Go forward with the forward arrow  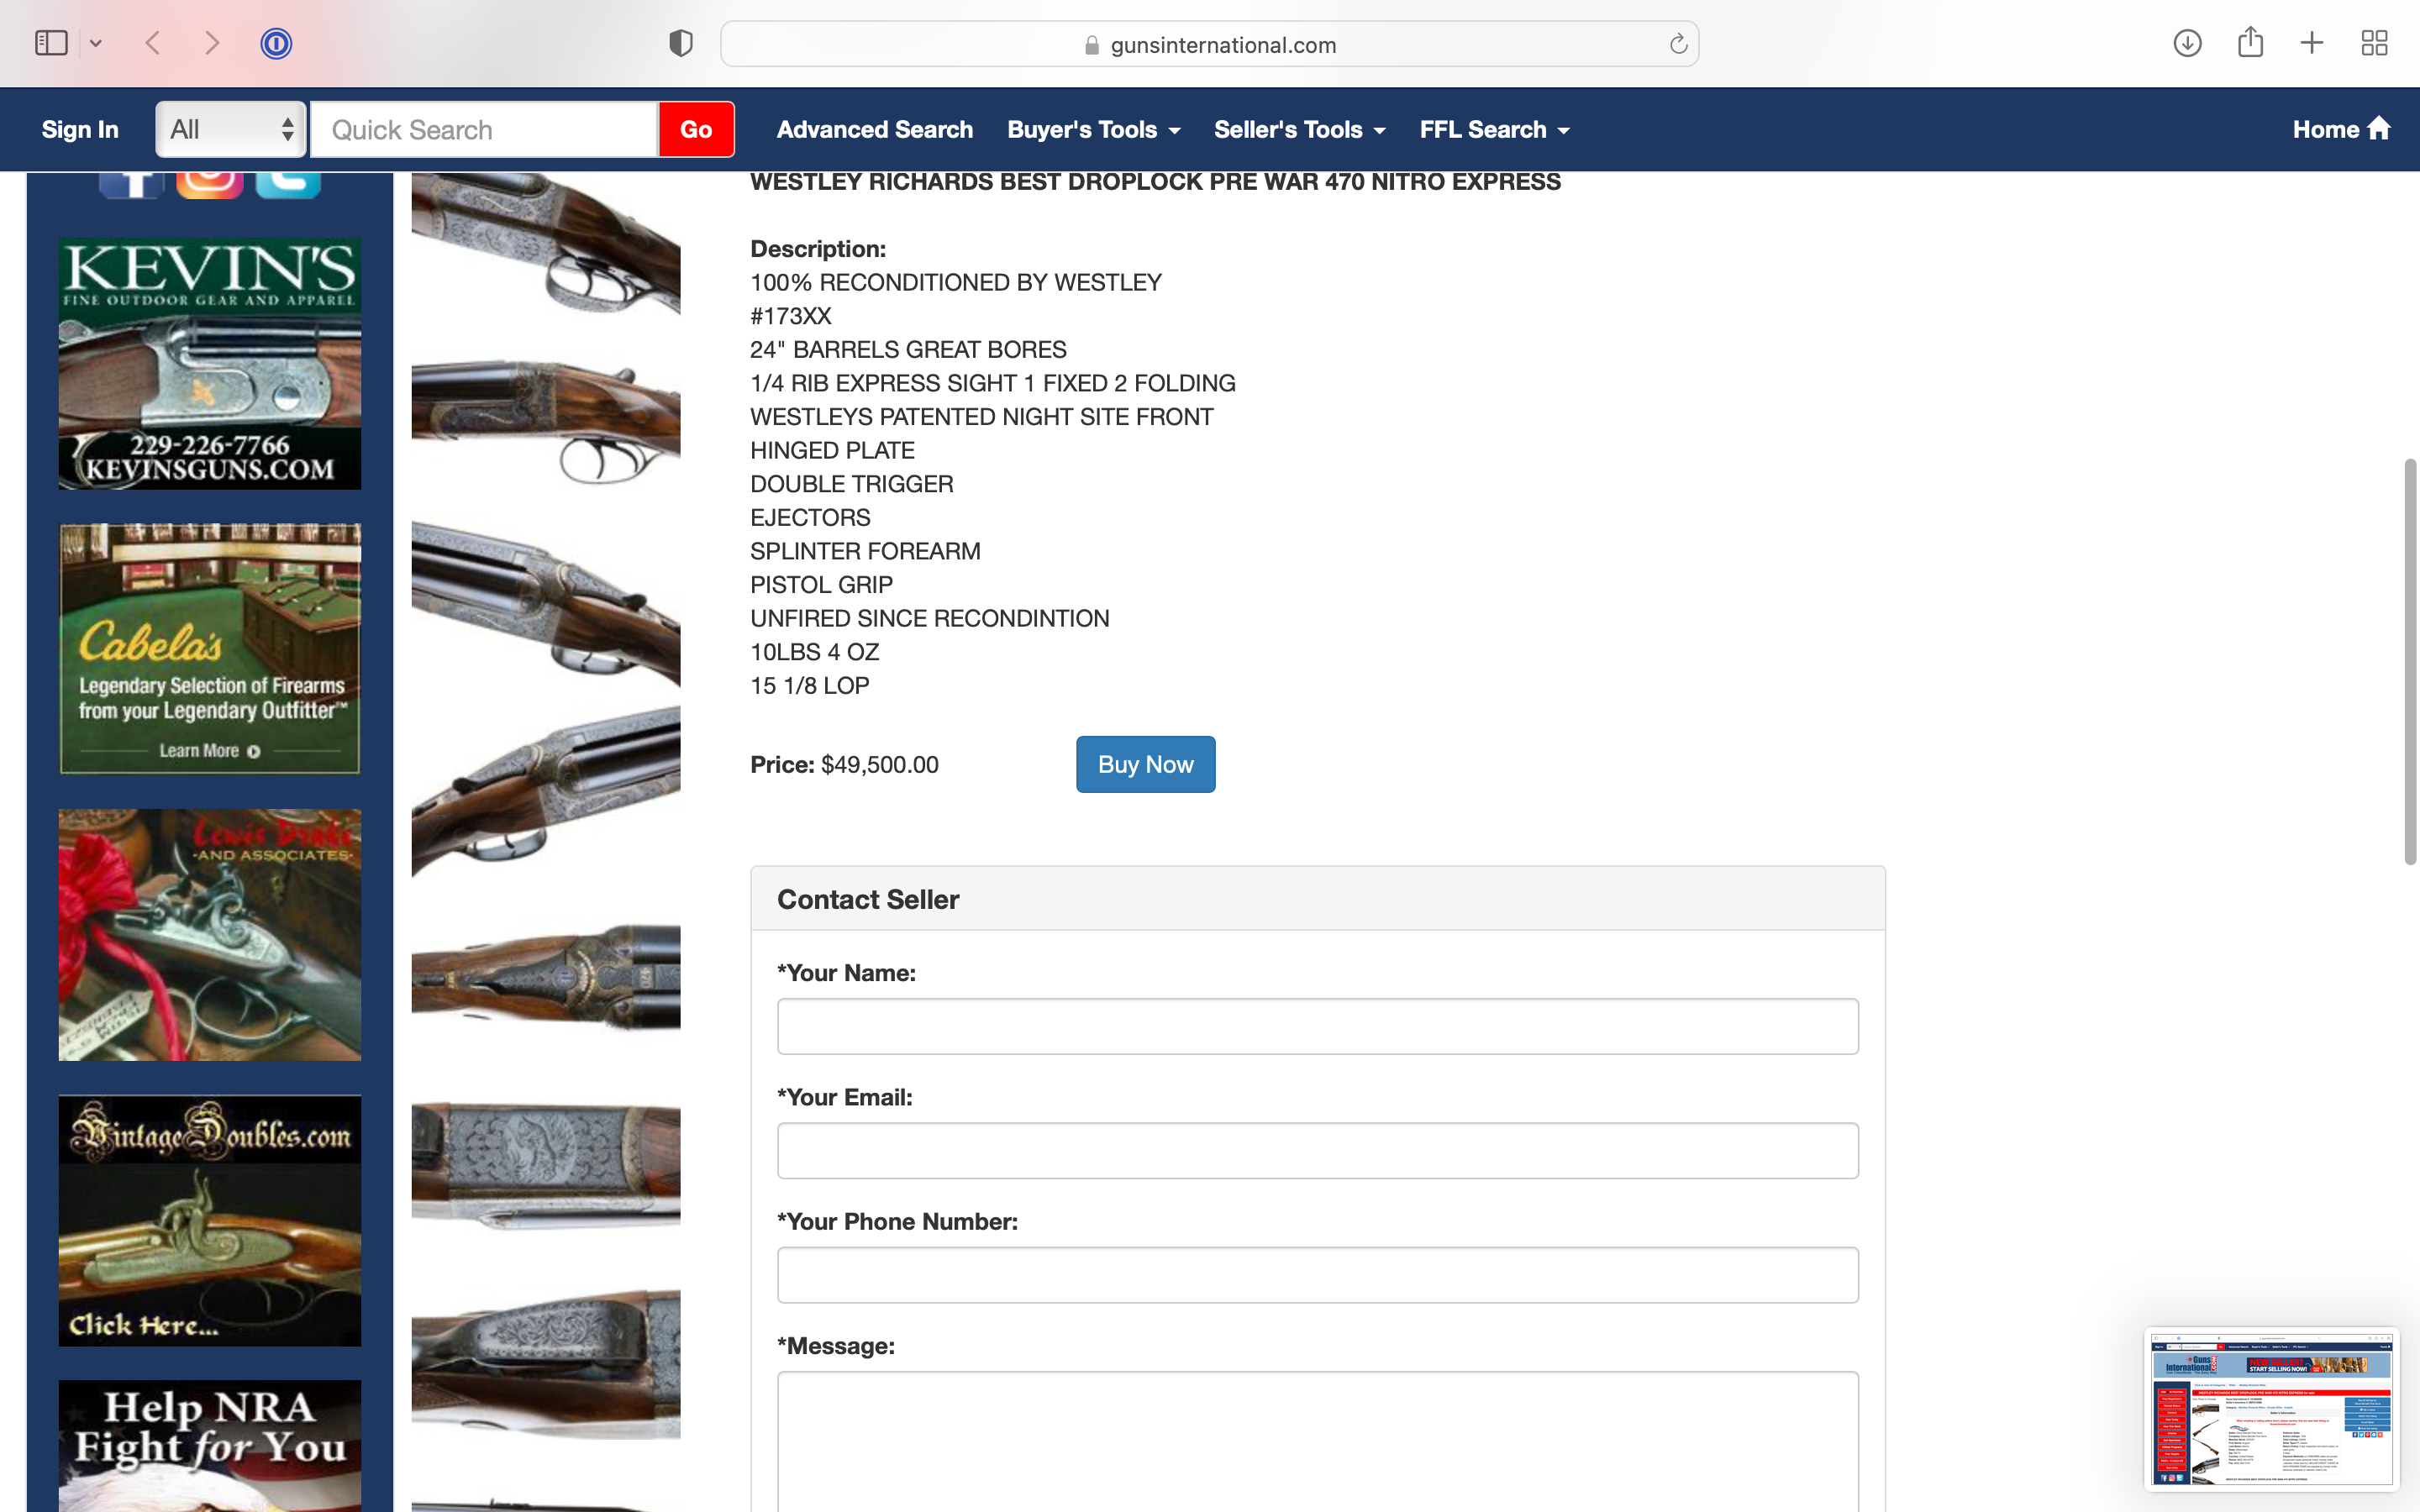pos(212,43)
